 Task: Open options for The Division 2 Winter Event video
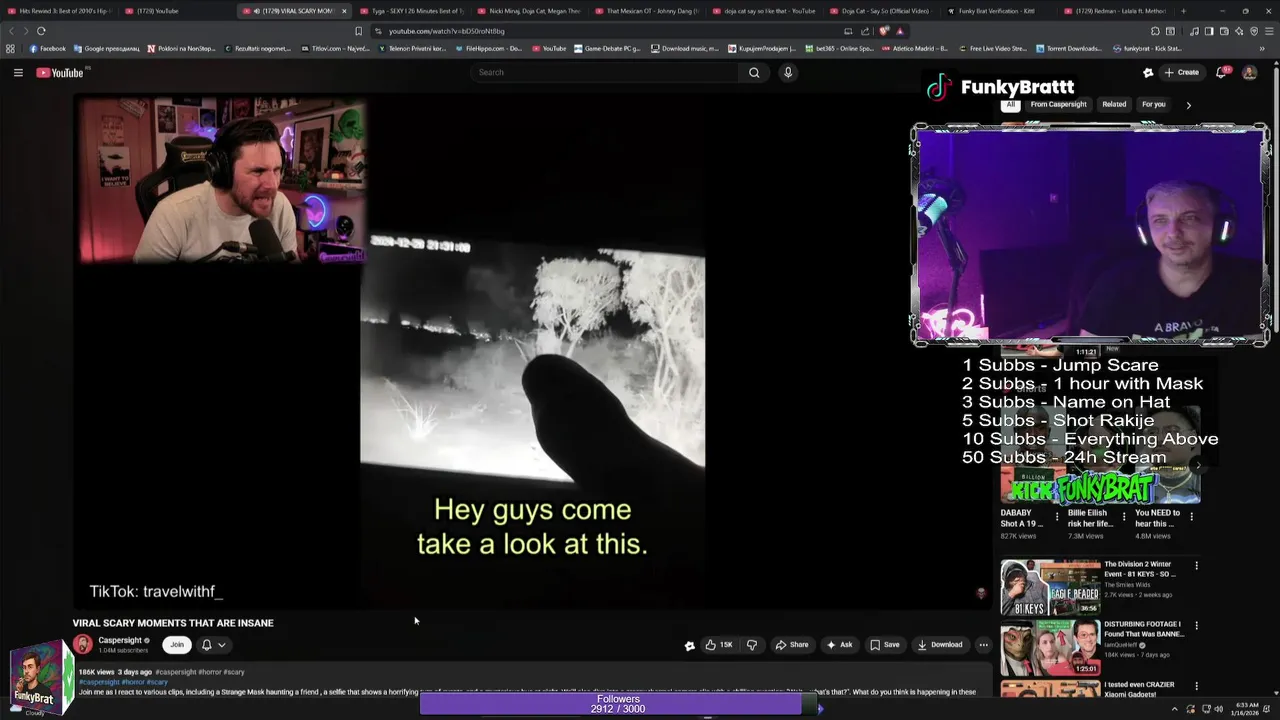(x=1196, y=566)
